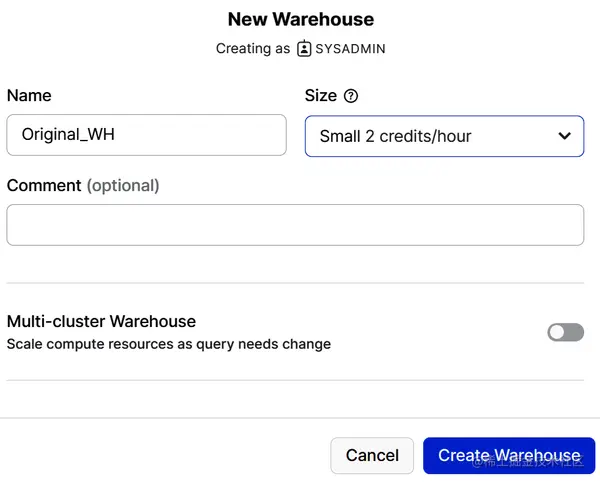Click the 'Name' field label
This screenshot has width=600, height=484.
point(29,96)
